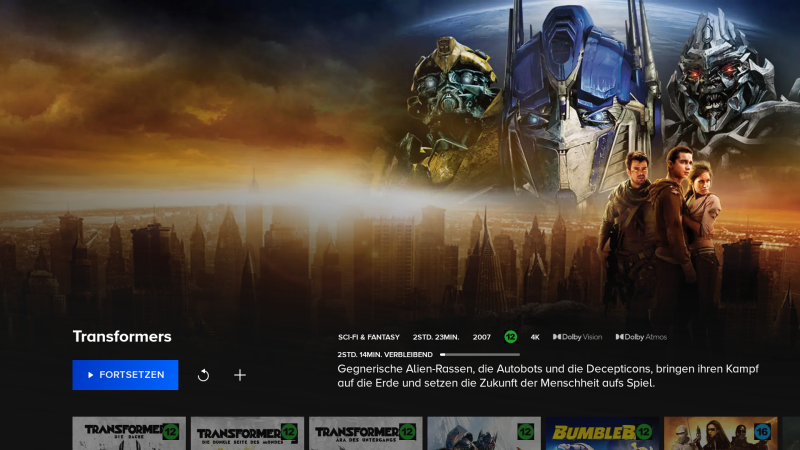Click the Dolby Vision logo
800x450 pixels.
pos(577,337)
